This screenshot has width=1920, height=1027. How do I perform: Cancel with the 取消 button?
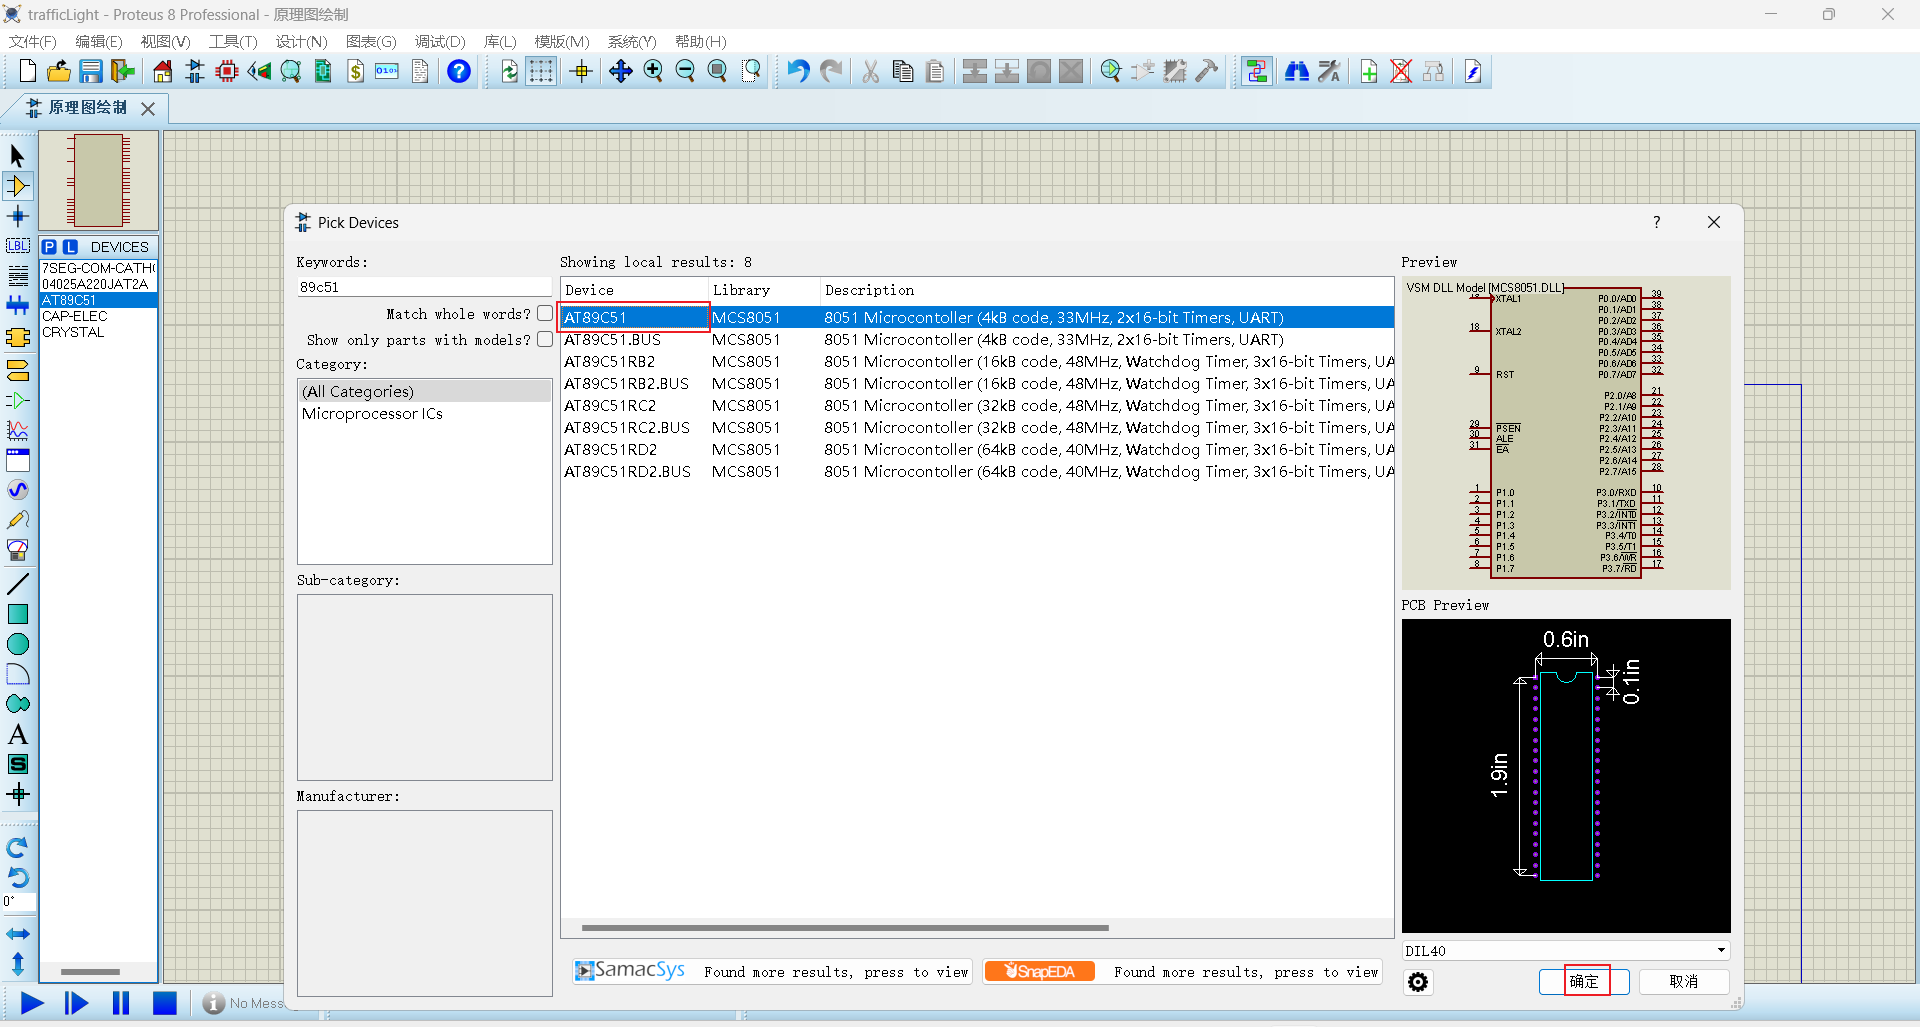click(1684, 982)
